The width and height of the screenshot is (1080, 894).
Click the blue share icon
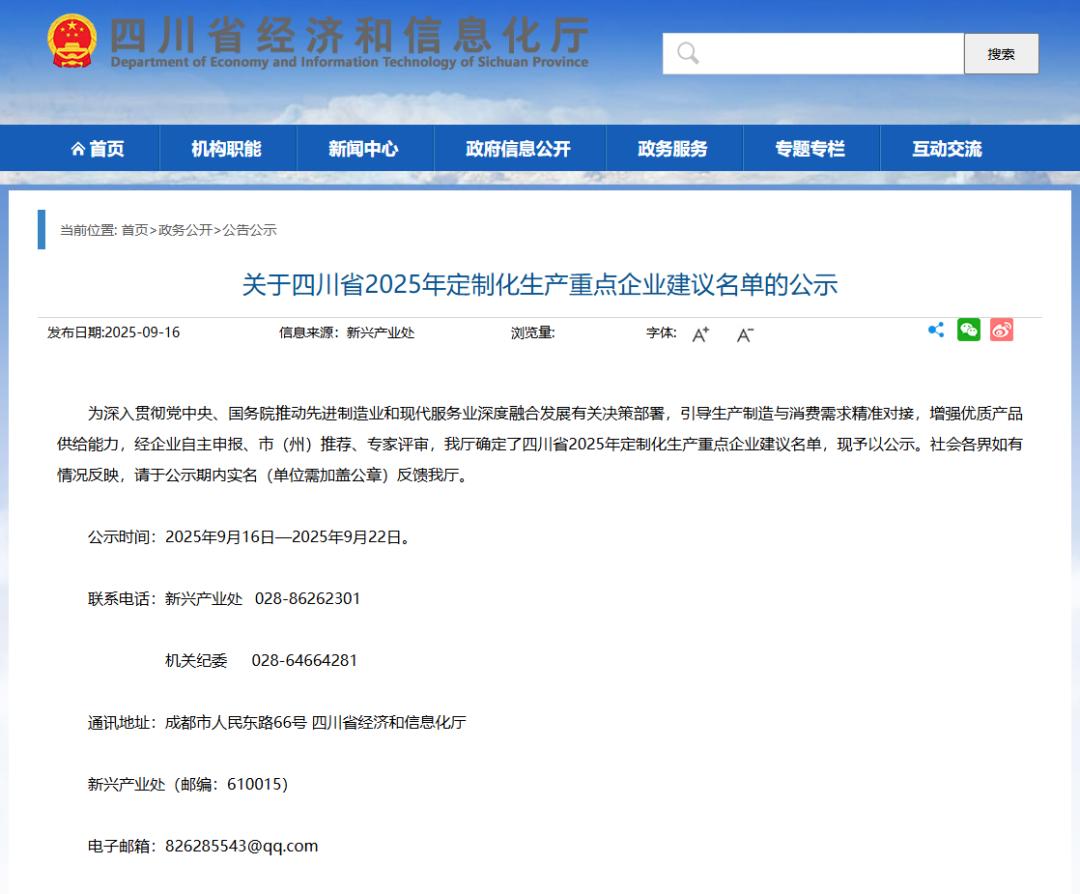tap(936, 329)
